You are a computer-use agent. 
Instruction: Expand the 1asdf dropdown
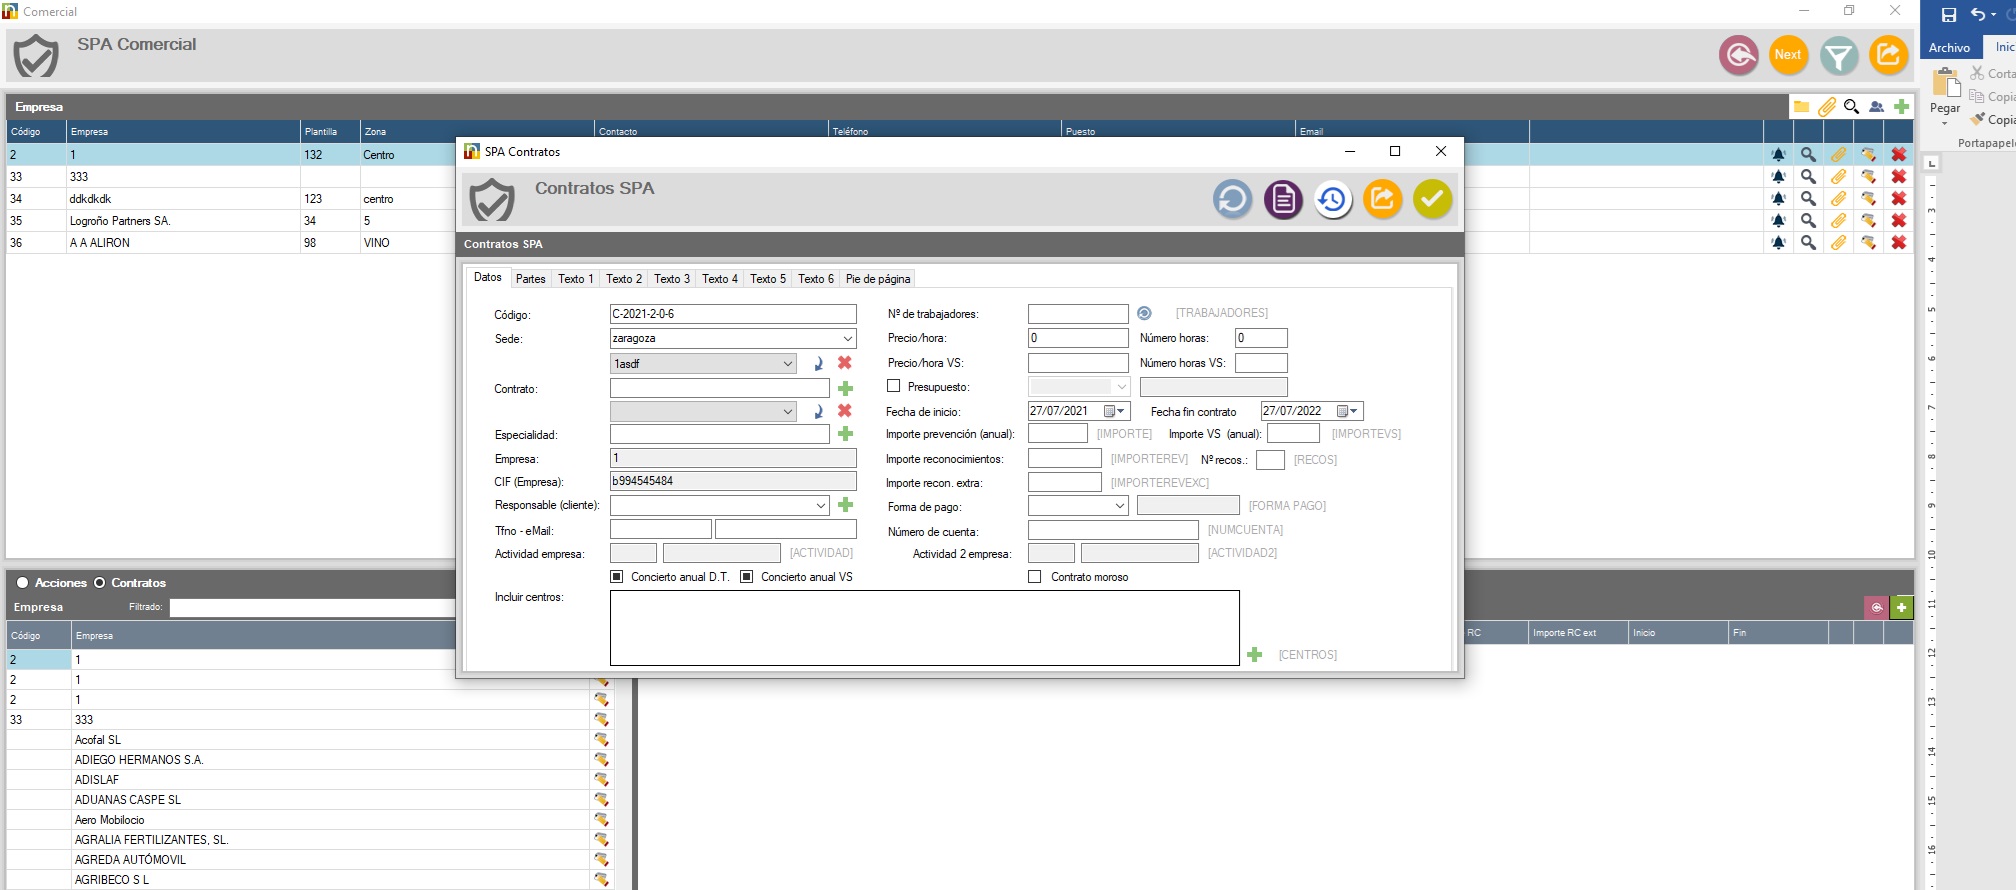(788, 364)
